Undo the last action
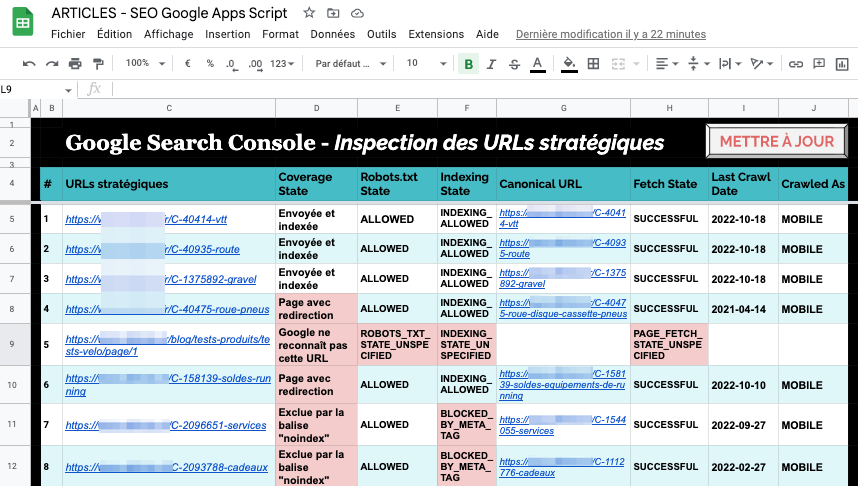This screenshot has width=858, height=486. click(x=29, y=64)
